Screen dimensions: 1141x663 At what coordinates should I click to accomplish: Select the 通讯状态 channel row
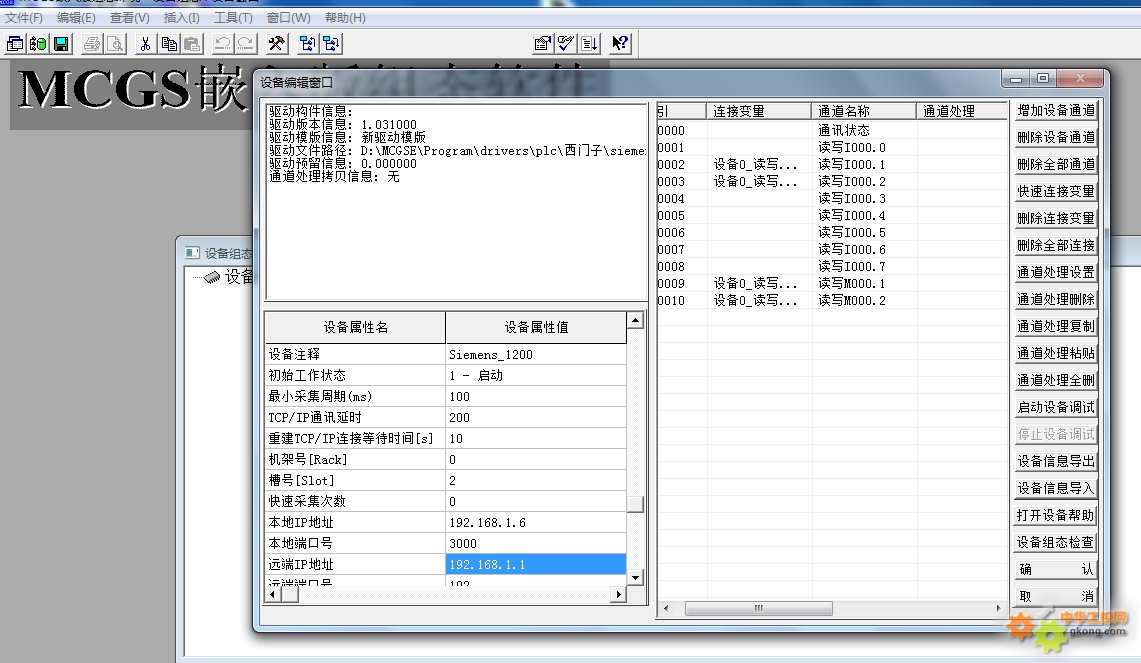pos(832,130)
